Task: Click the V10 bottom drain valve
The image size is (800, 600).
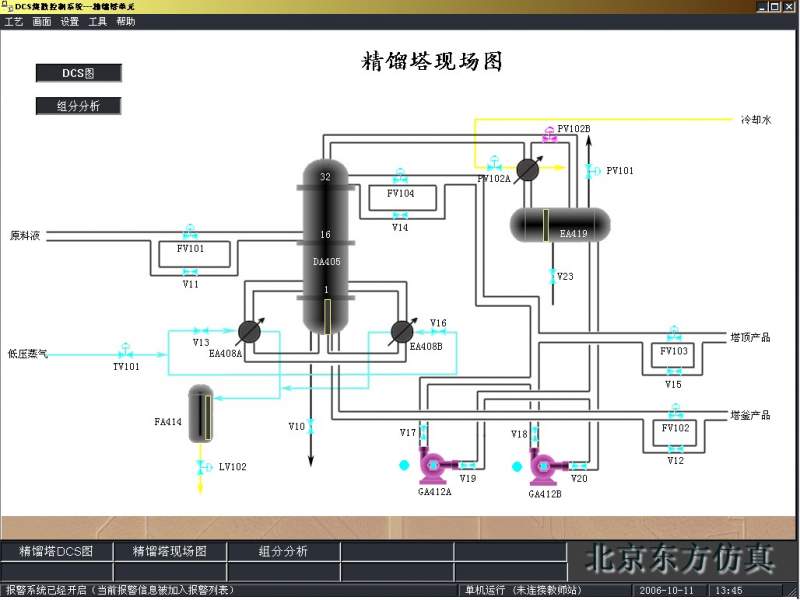Action: 311,427
